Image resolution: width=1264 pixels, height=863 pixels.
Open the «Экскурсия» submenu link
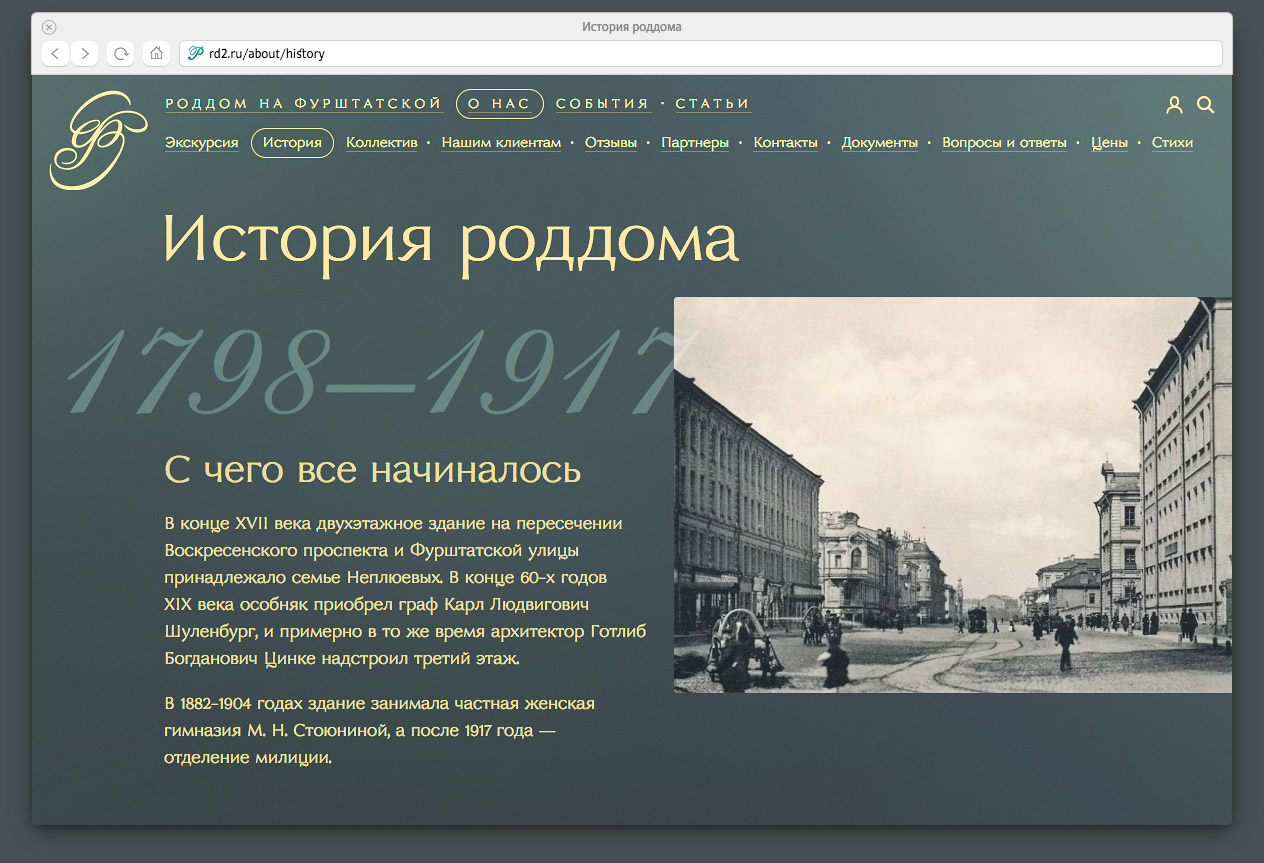(201, 143)
